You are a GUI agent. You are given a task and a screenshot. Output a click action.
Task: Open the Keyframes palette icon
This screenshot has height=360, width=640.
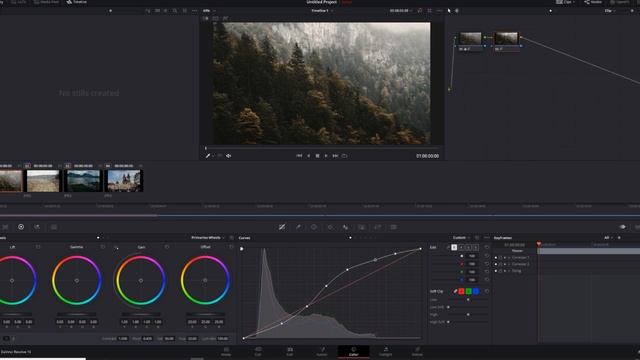(622, 227)
